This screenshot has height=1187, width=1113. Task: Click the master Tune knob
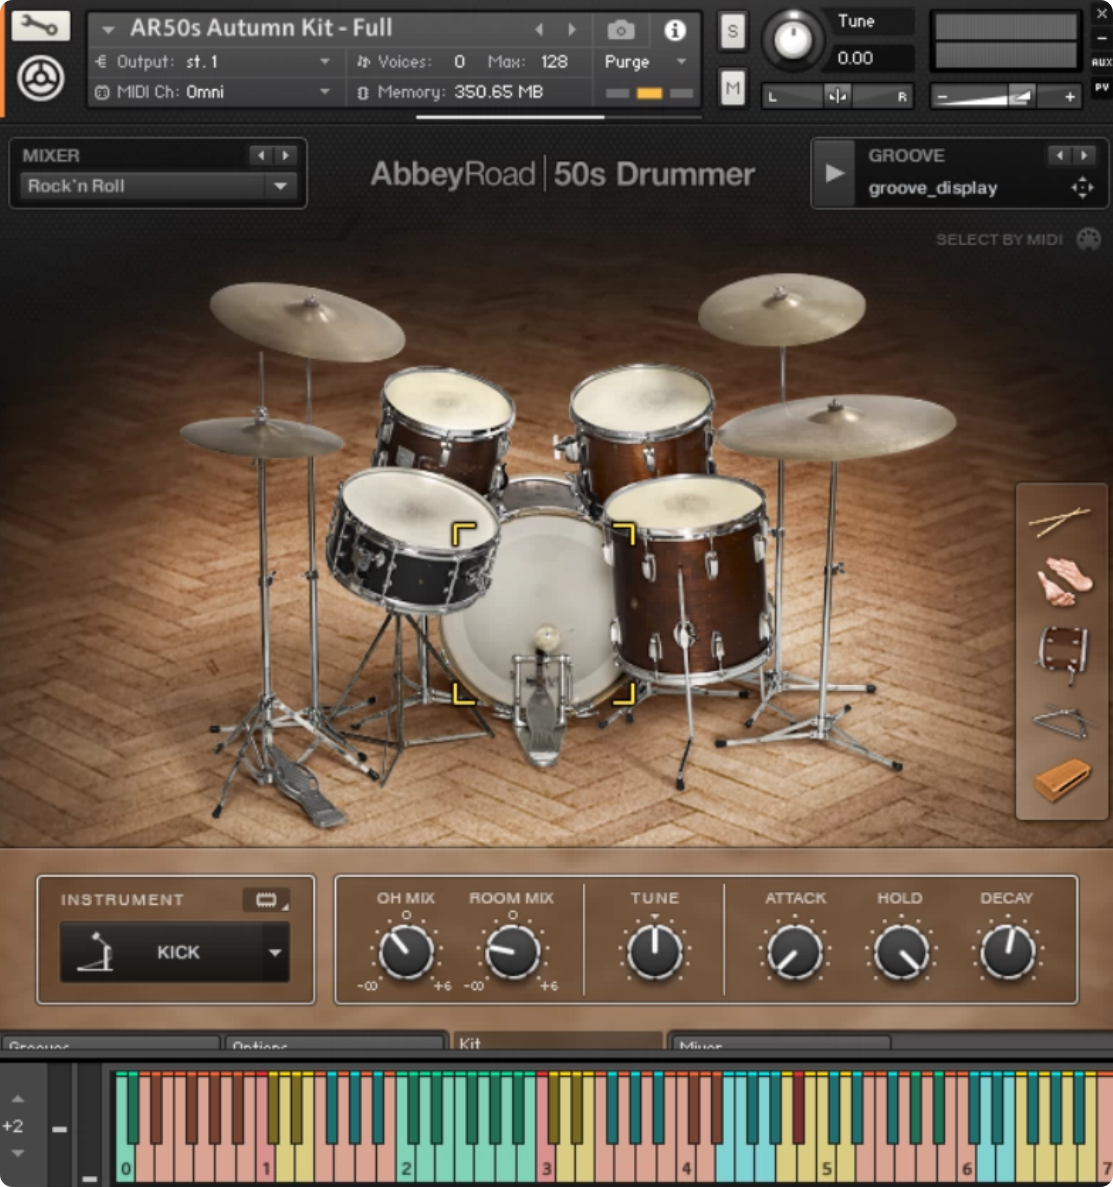(793, 39)
